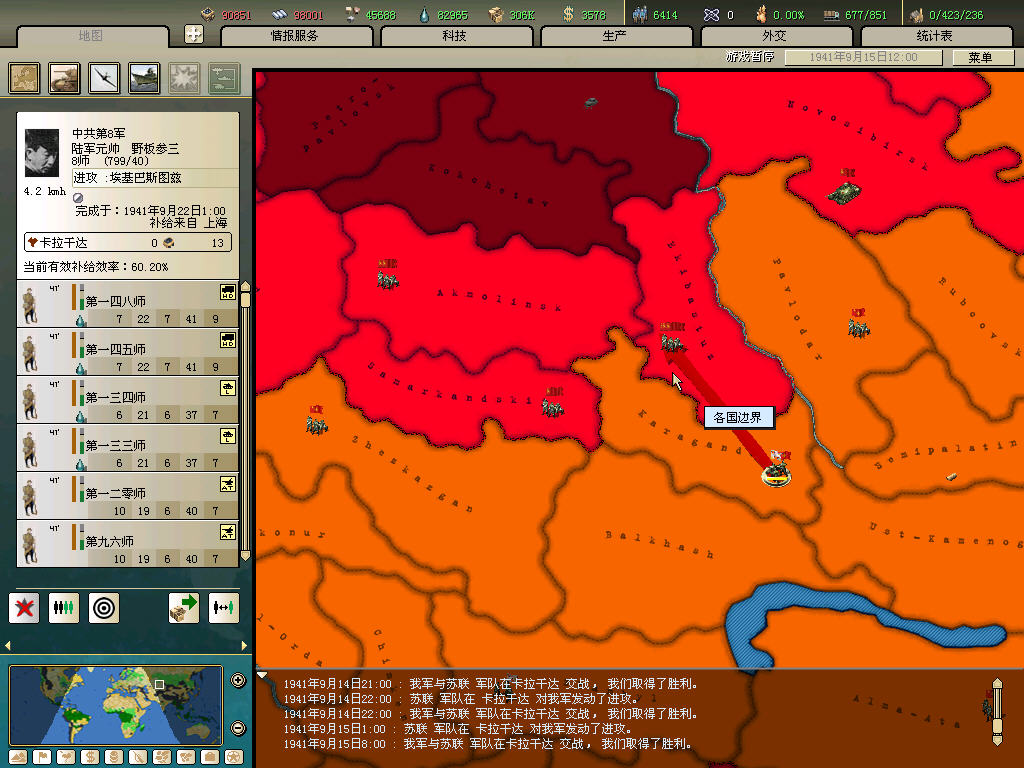Click the crate with green arrow supply icon
This screenshot has height=768, width=1024.
tap(184, 608)
